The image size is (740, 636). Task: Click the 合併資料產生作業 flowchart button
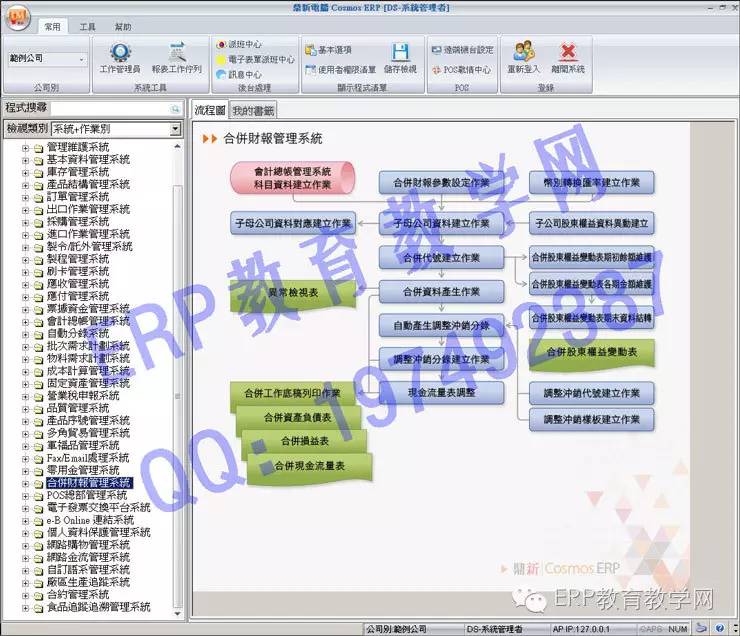[440, 291]
